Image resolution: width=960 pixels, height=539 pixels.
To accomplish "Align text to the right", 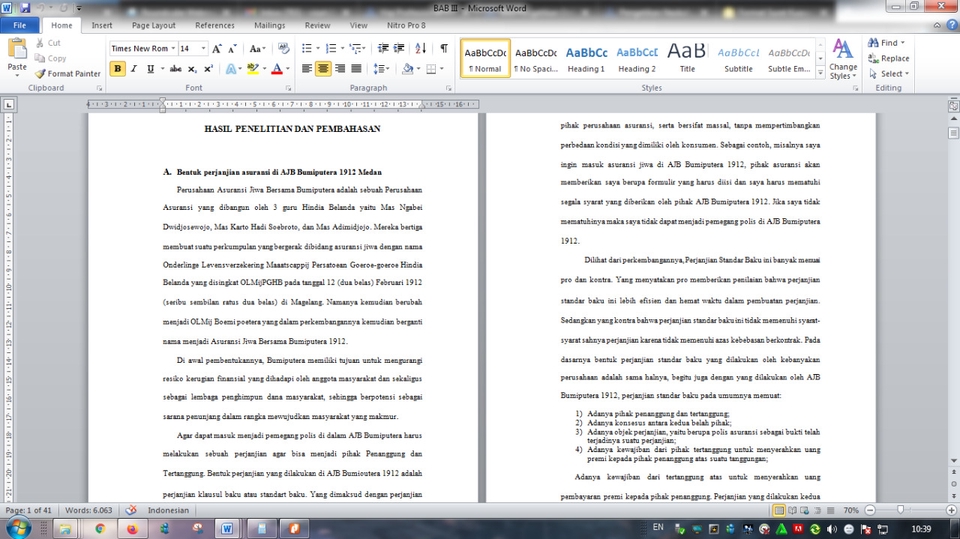I will (x=340, y=69).
